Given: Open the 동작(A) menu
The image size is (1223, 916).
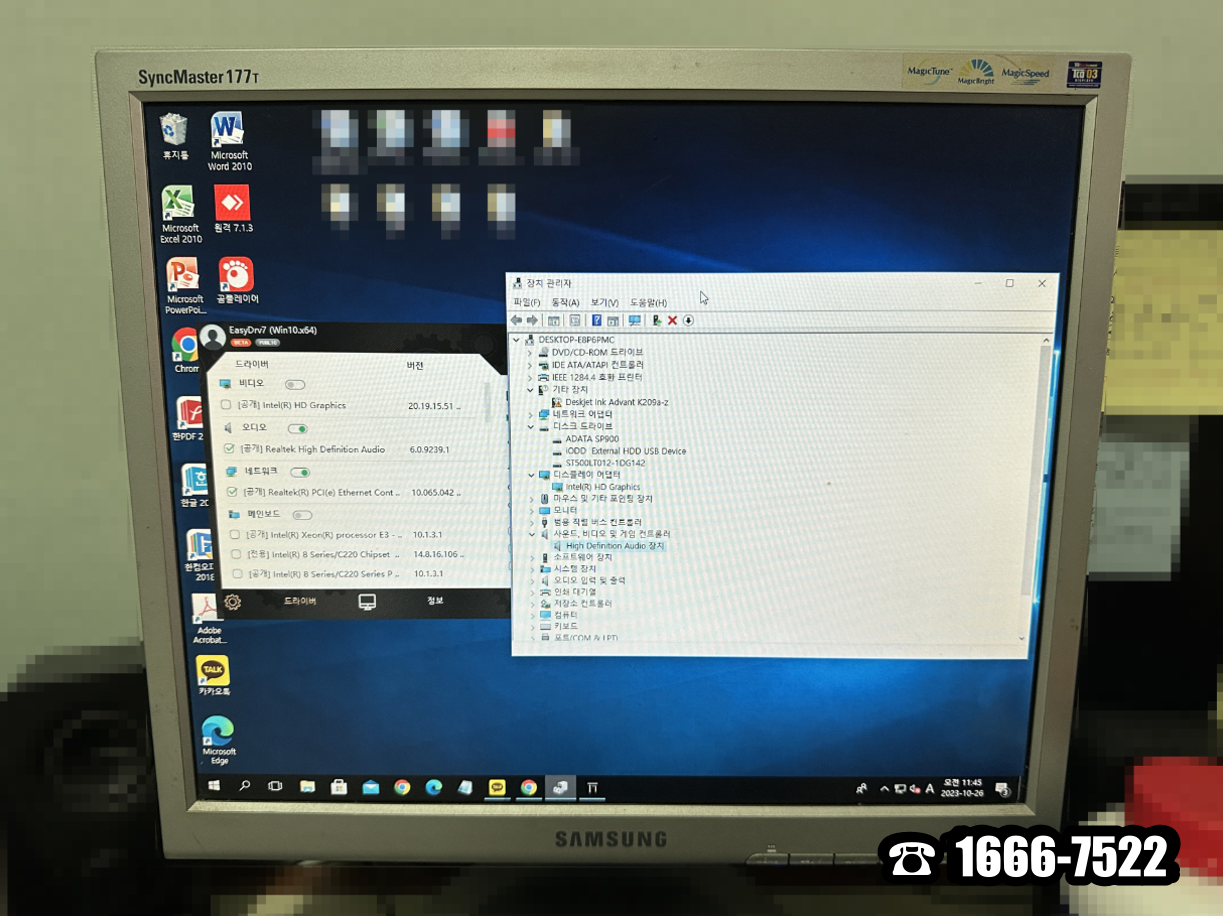Looking at the screenshot, I should [x=565, y=303].
